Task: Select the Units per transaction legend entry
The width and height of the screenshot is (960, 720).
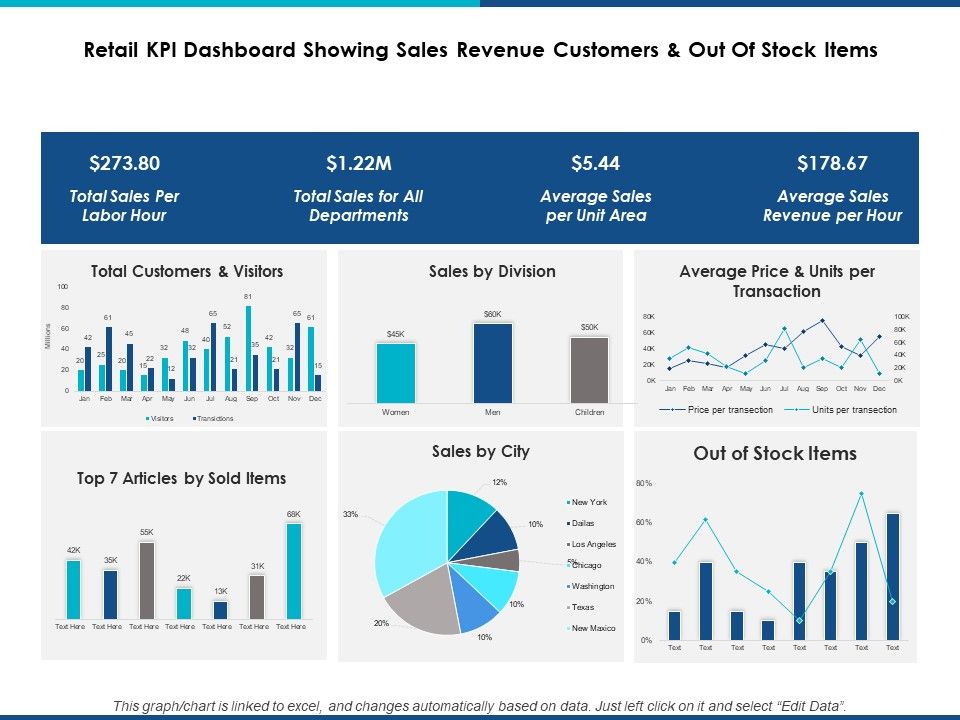Action: (840, 410)
